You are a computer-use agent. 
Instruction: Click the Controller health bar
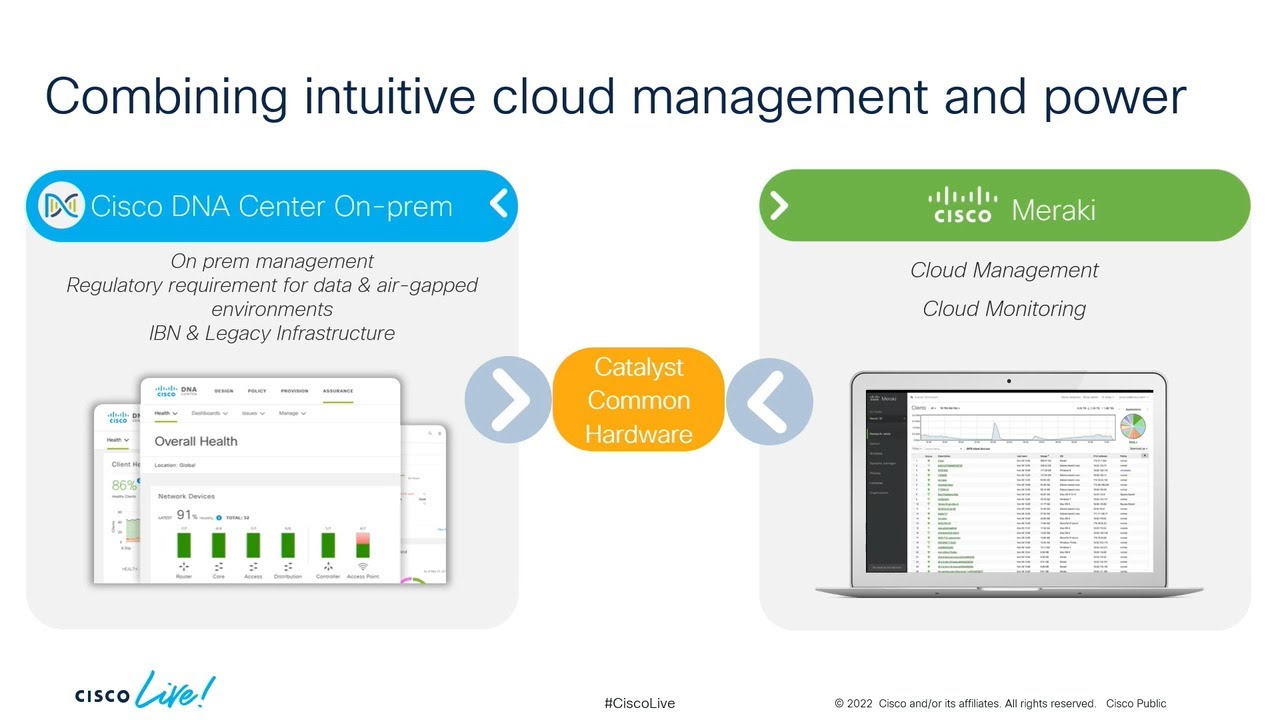click(328, 545)
